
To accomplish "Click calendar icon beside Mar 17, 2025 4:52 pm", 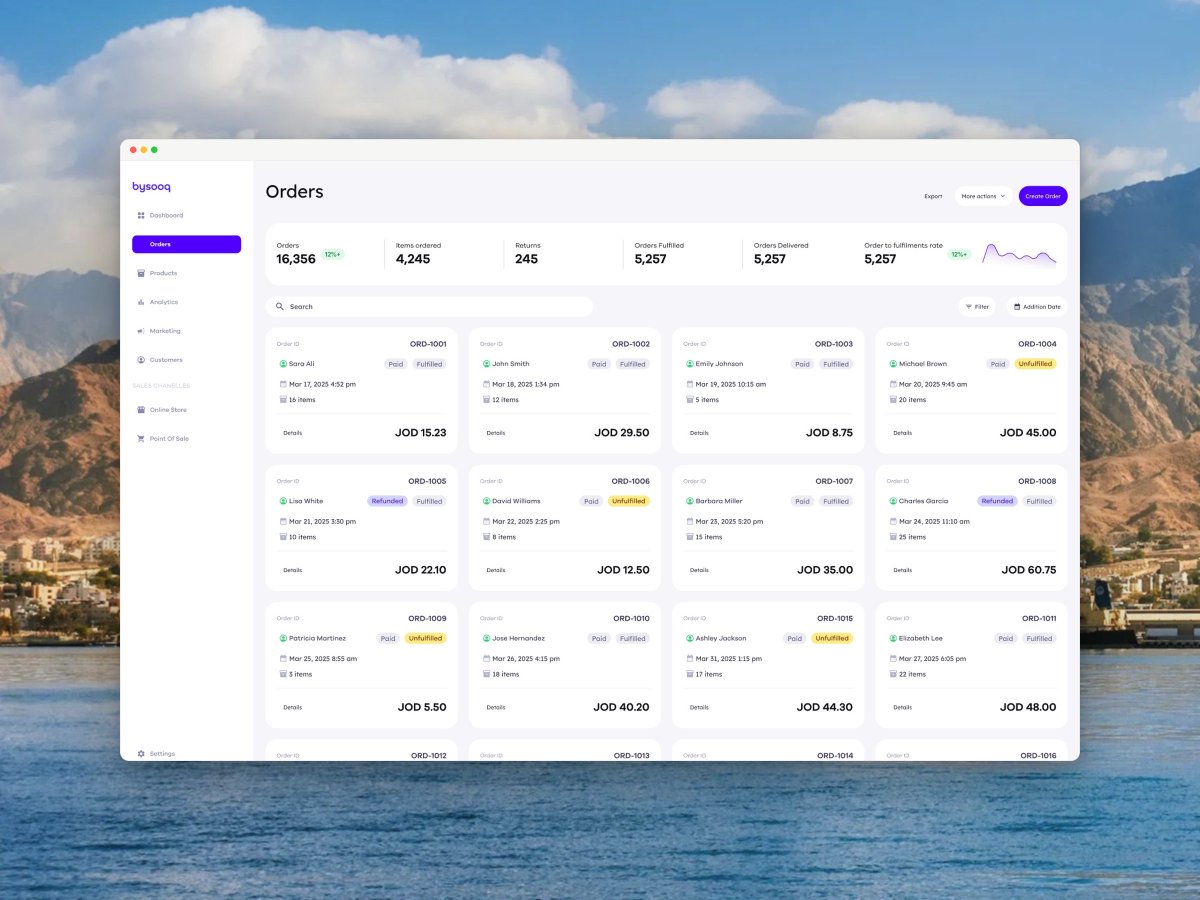I will [283, 384].
